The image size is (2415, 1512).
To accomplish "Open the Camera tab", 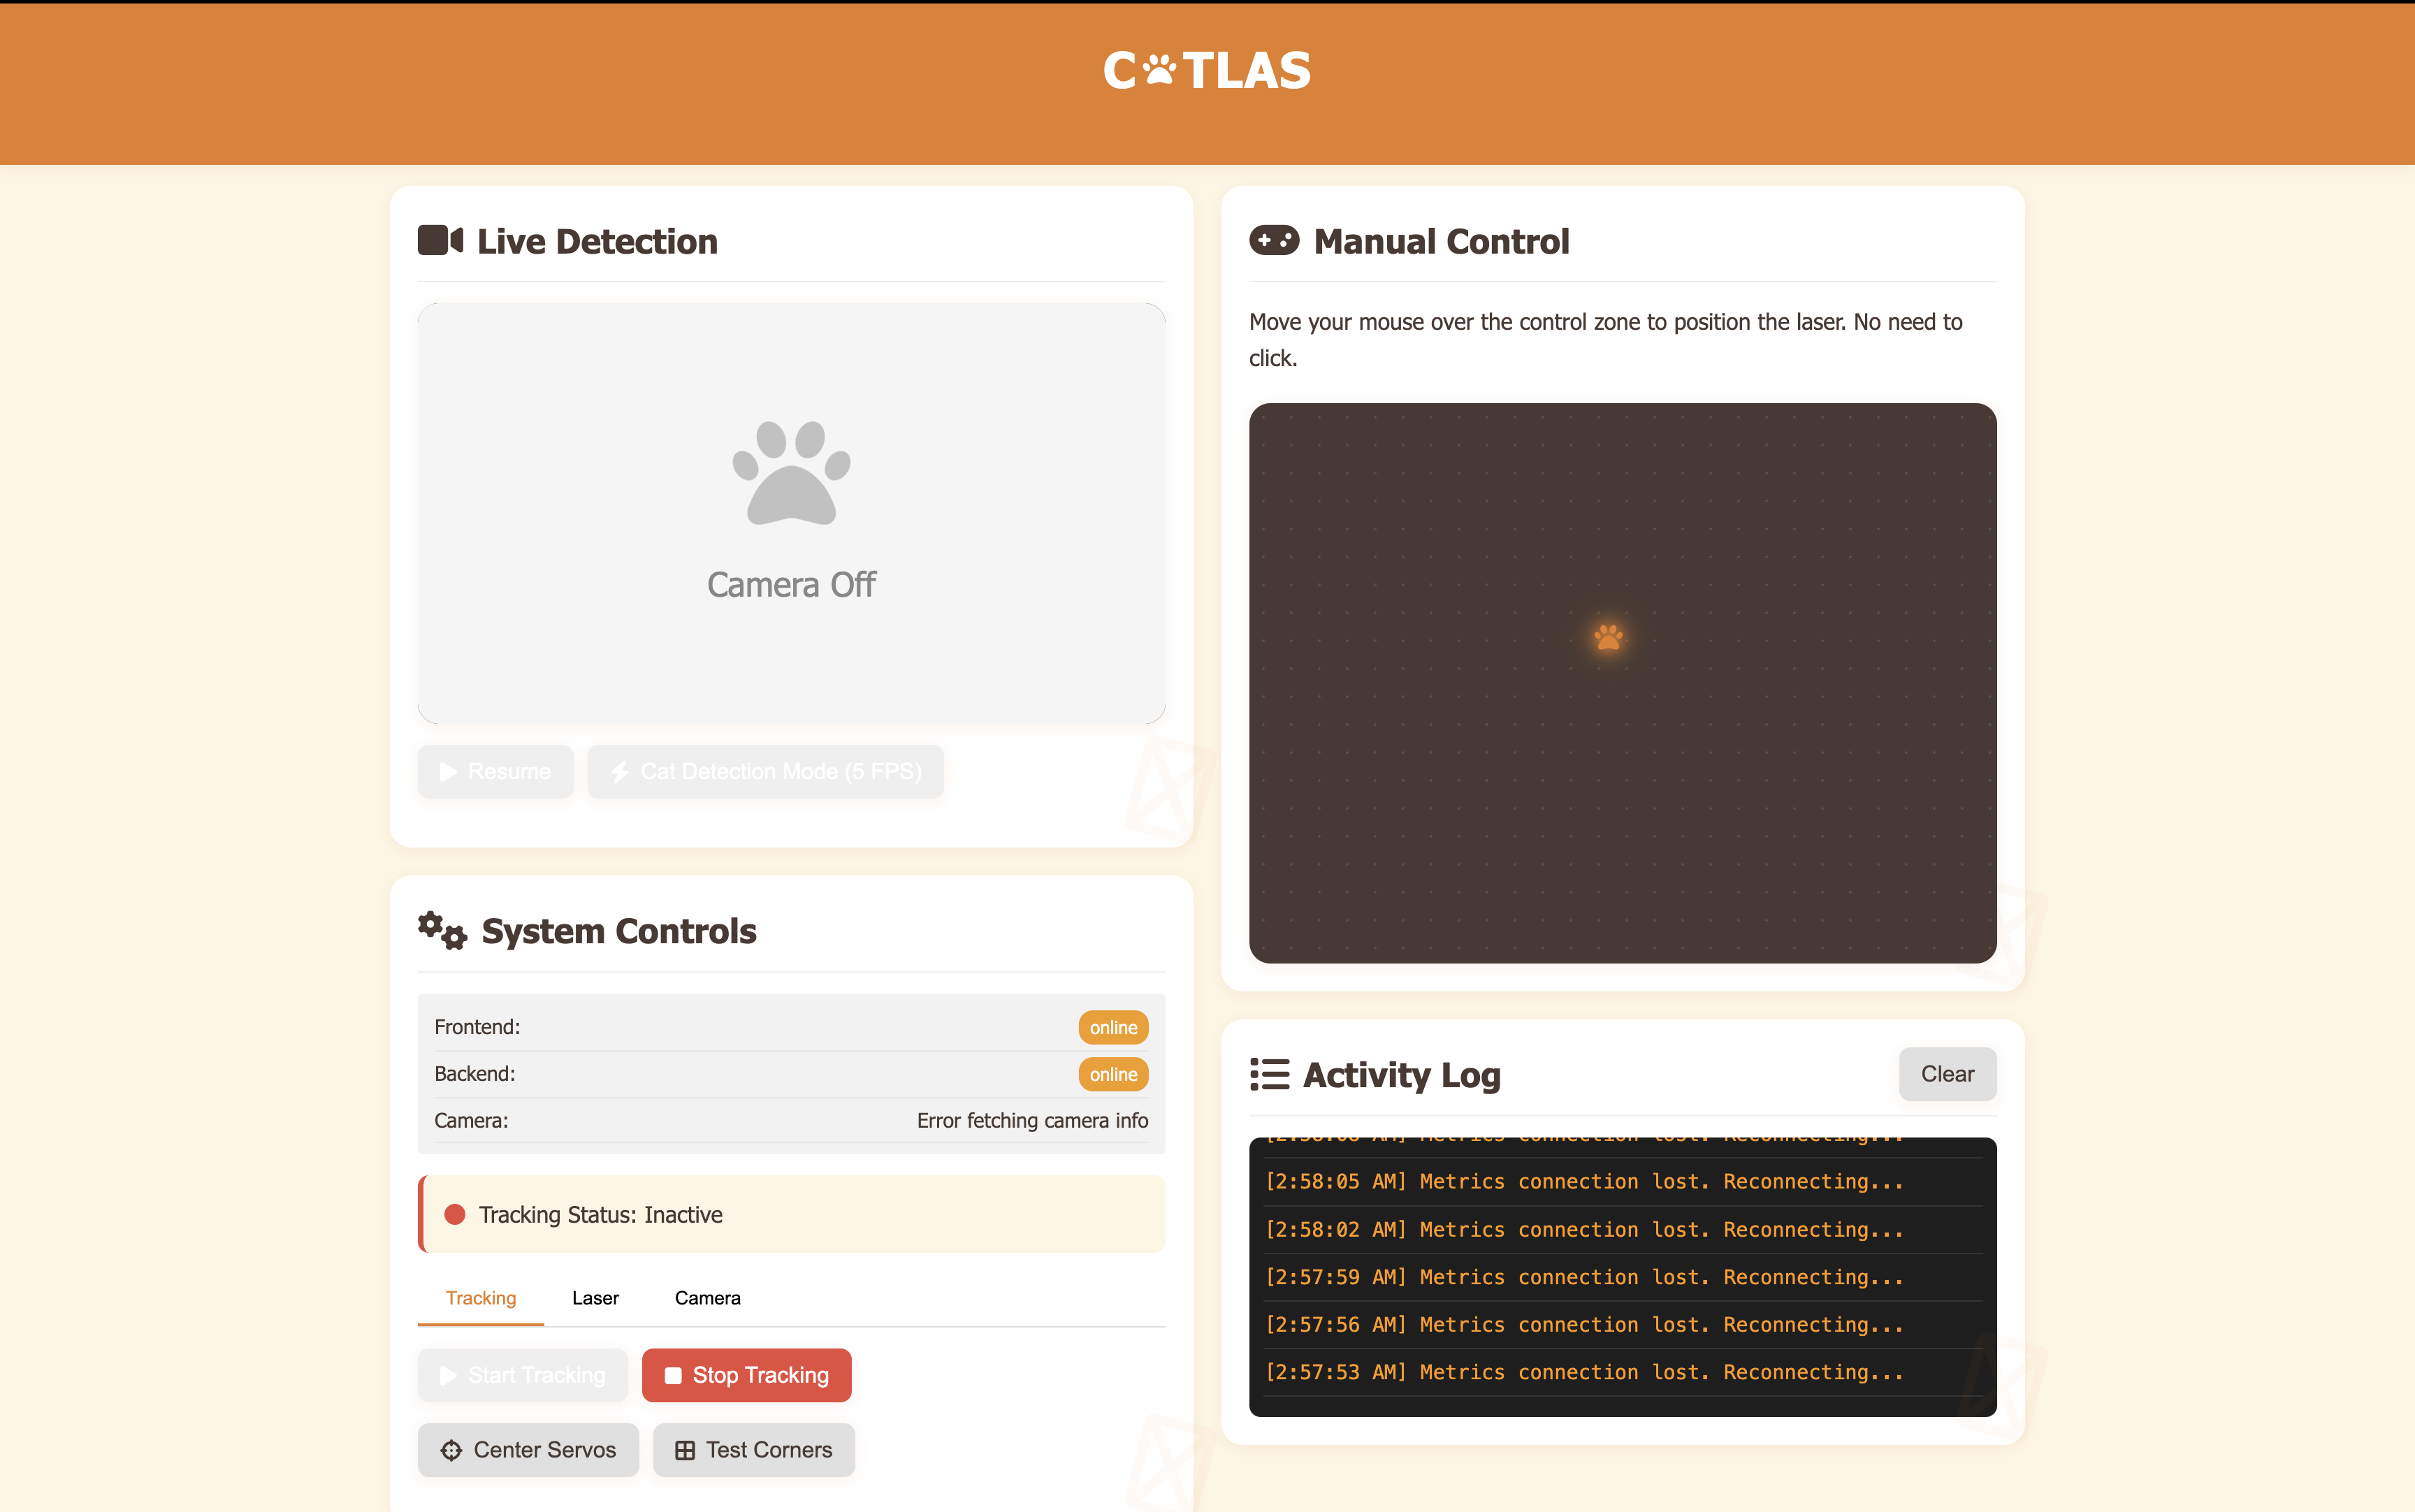I will pyautogui.click(x=707, y=1298).
